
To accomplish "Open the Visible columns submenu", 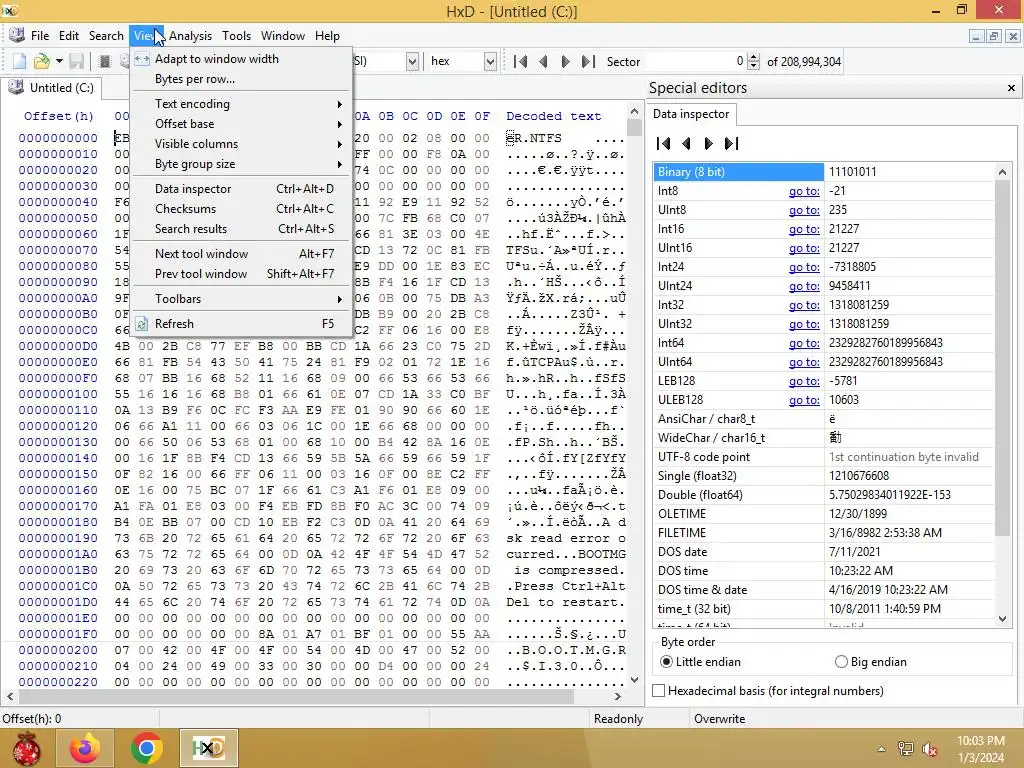I will coord(242,144).
